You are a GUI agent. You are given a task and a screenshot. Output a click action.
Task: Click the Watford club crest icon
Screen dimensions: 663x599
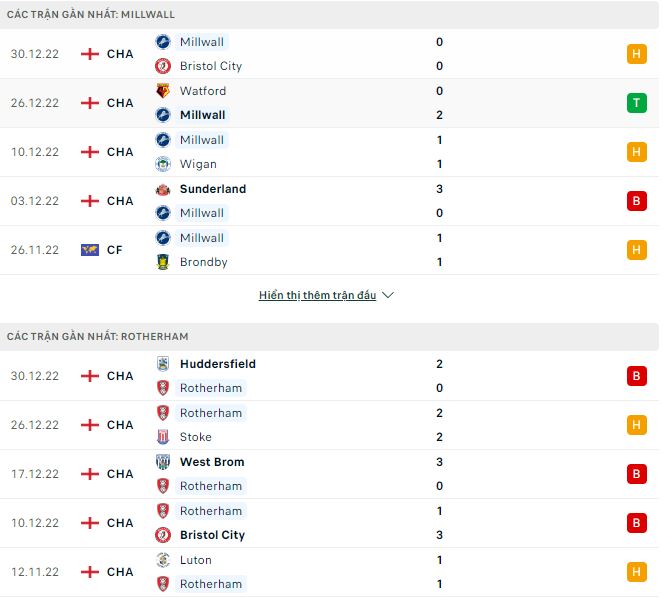[x=162, y=91]
